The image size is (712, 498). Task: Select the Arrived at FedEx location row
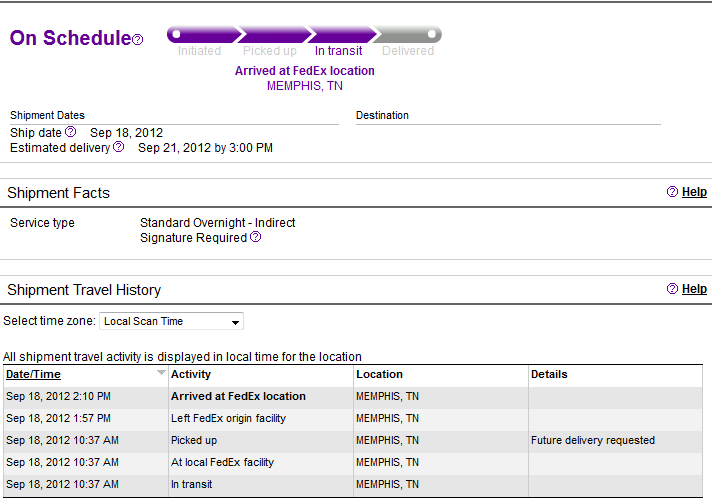coord(353,396)
